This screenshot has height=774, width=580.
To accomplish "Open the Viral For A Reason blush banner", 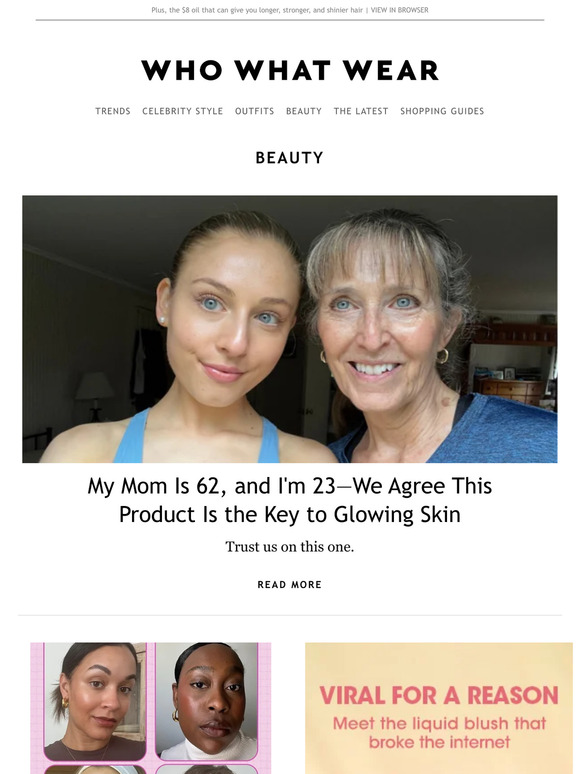I will click(439, 708).
